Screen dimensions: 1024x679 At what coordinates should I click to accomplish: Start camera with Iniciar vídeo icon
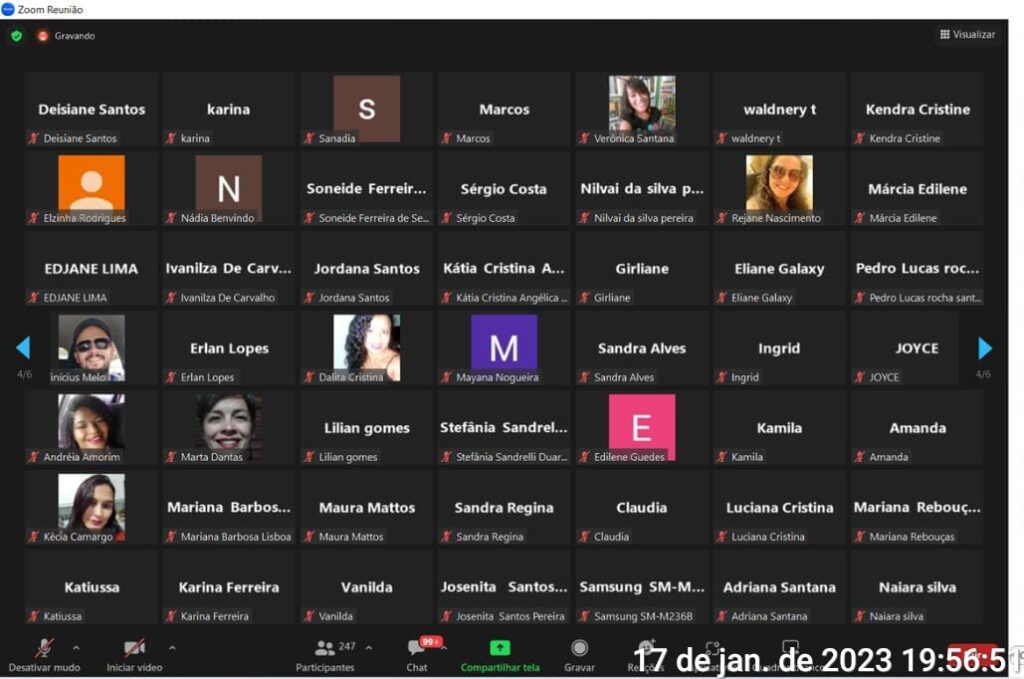(x=134, y=648)
